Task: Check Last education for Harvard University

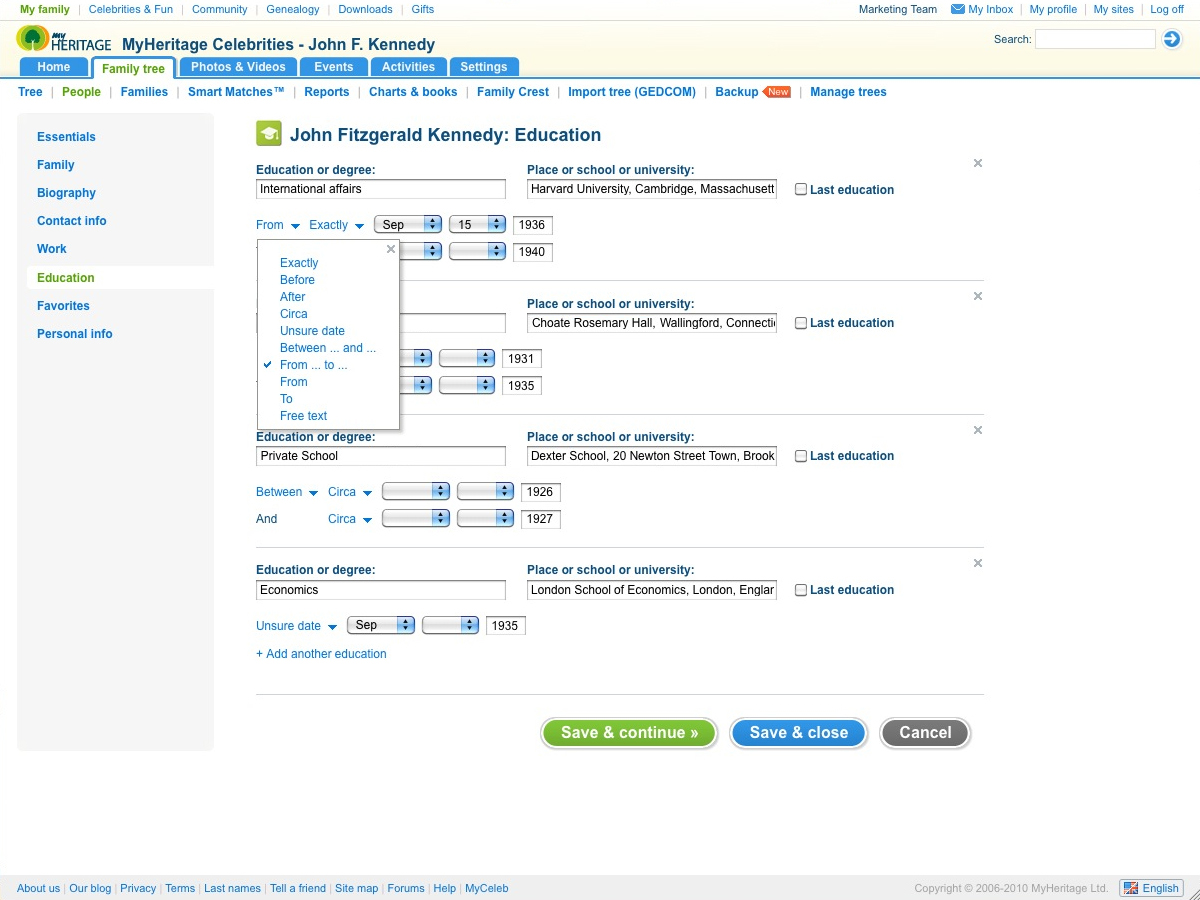Action: tap(801, 189)
